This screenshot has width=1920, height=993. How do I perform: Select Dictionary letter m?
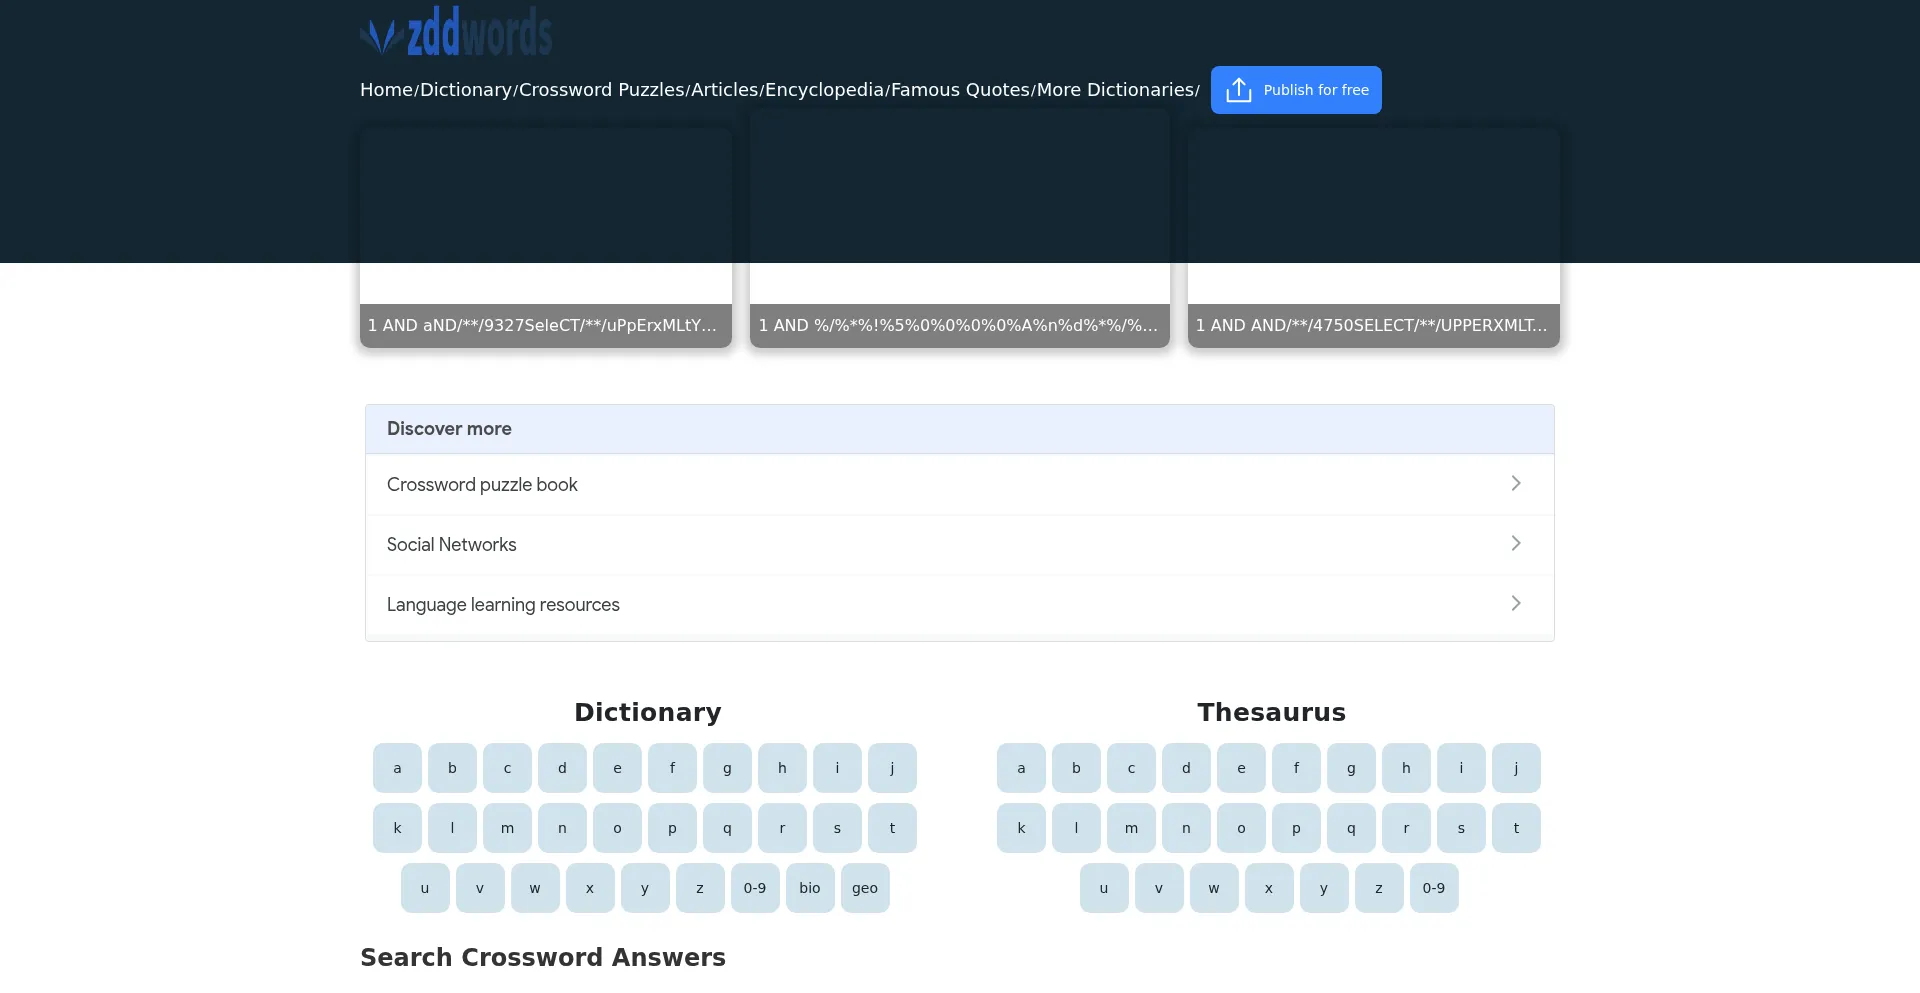(x=507, y=828)
